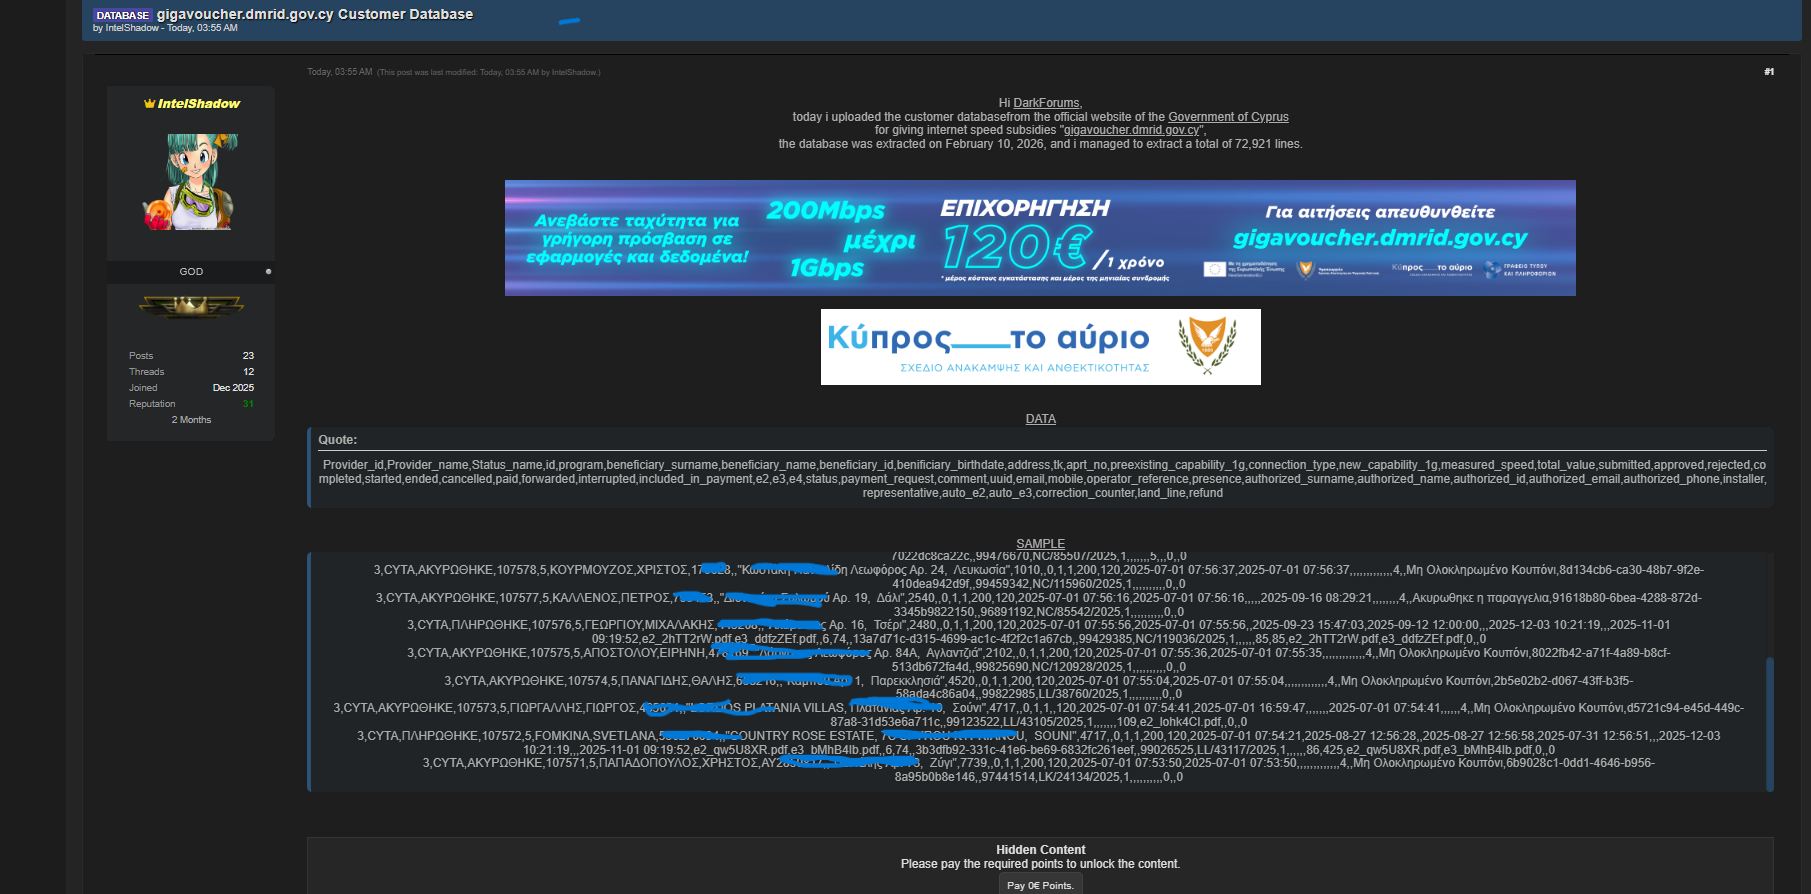1811x894 pixels.
Task: Open the IntelShadow profile avatar image
Action: (191, 182)
